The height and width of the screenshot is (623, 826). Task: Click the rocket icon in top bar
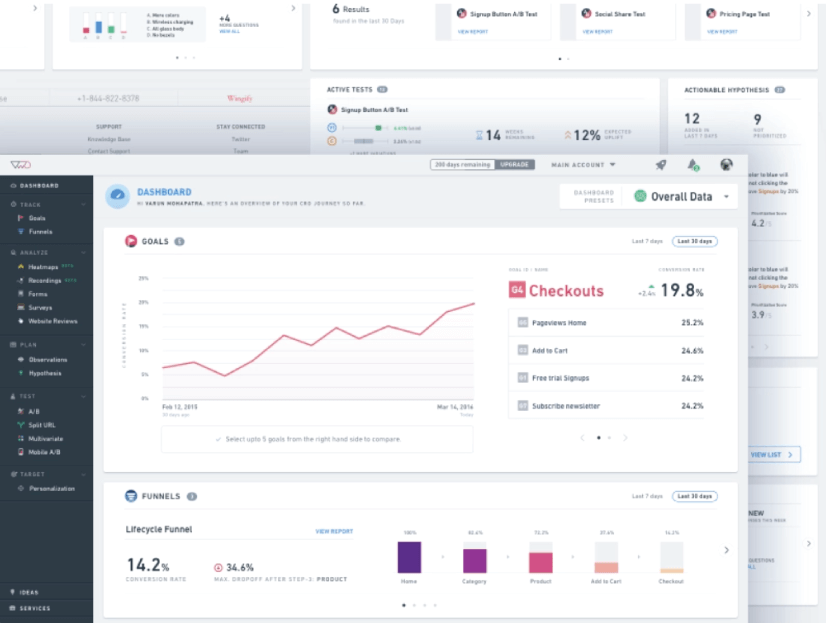coord(661,165)
